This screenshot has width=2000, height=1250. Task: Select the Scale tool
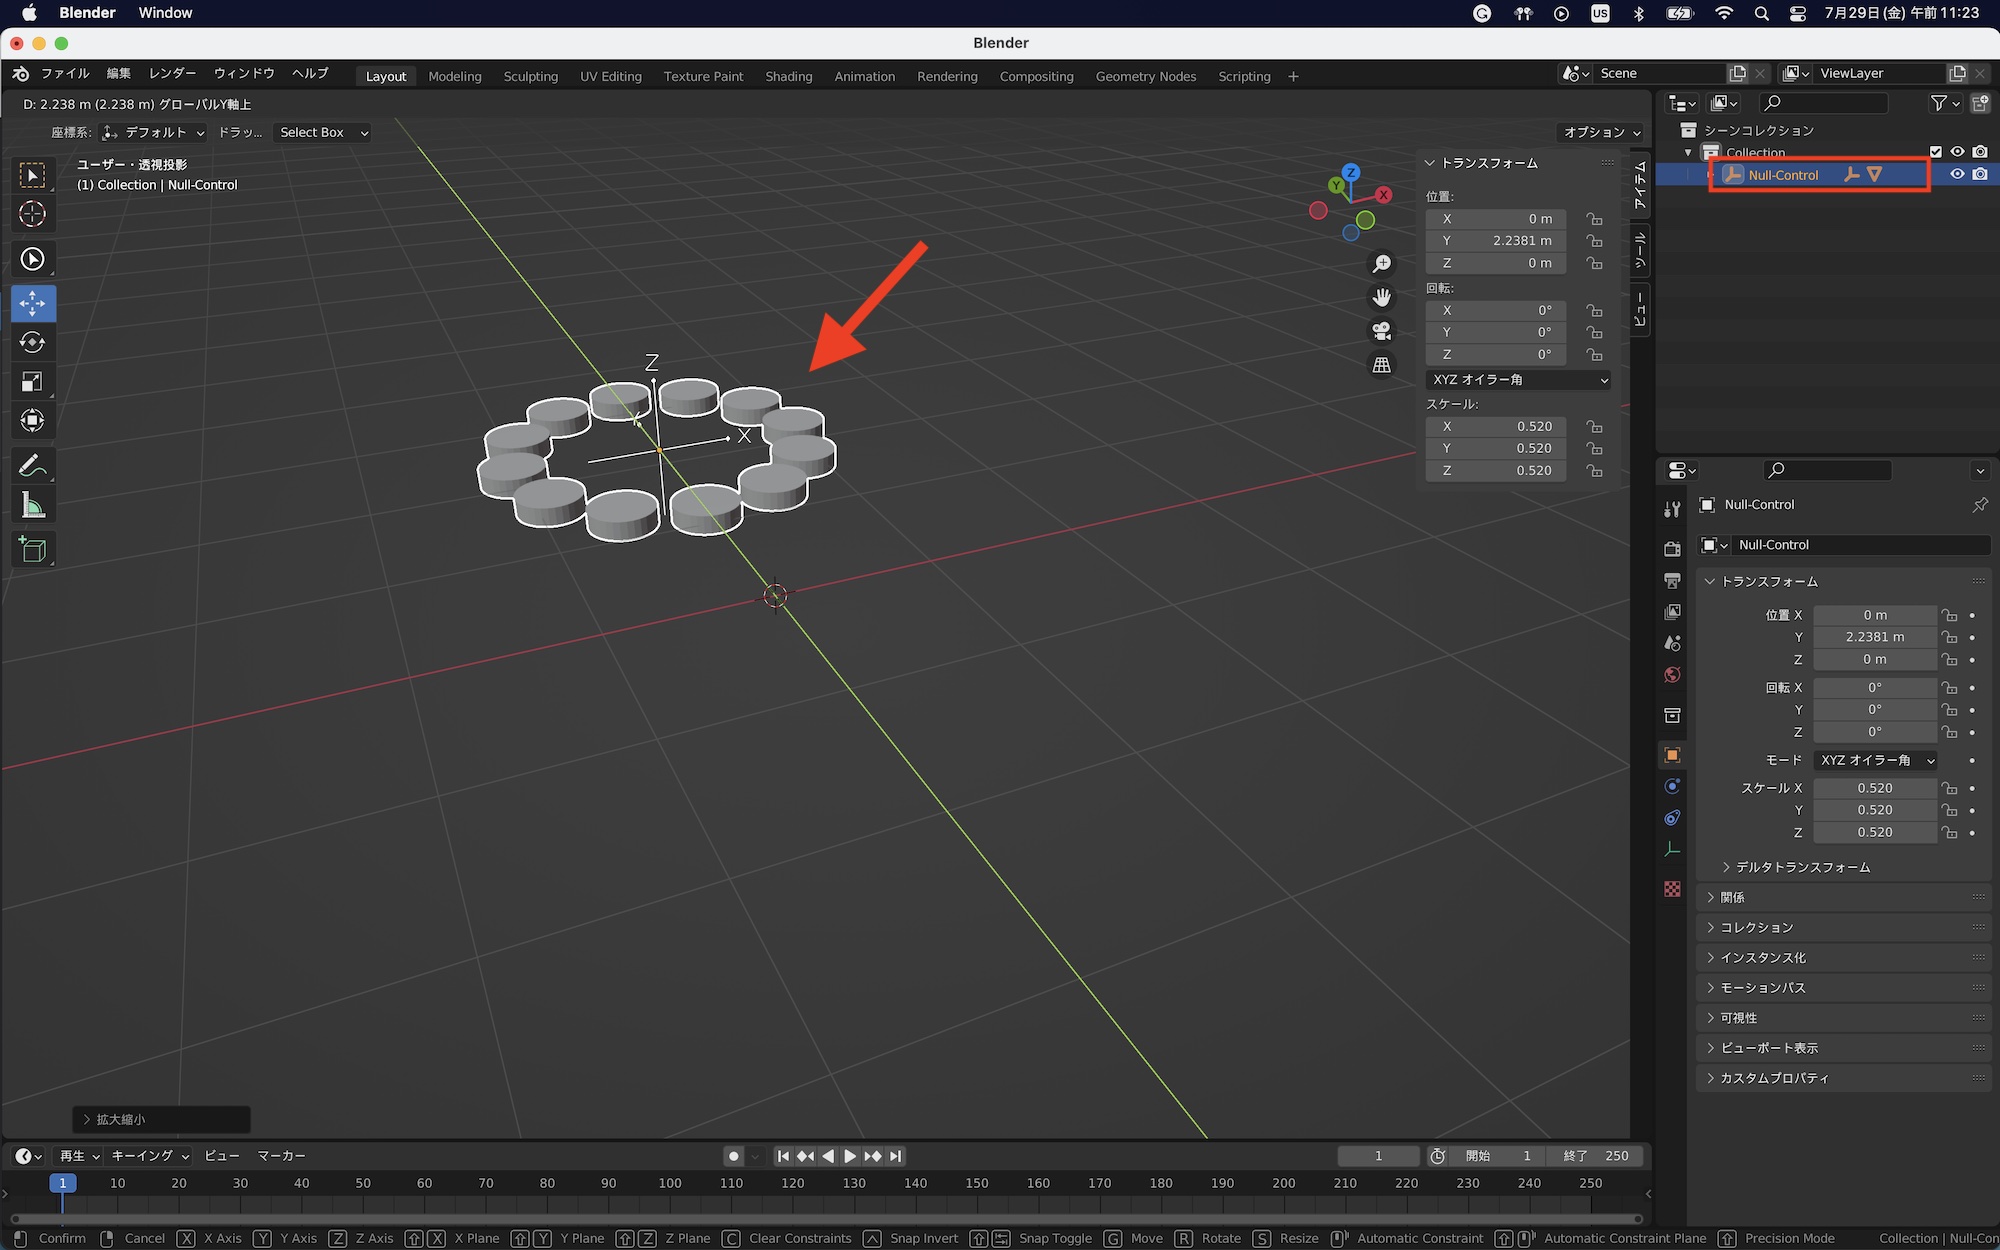pos(32,382)
